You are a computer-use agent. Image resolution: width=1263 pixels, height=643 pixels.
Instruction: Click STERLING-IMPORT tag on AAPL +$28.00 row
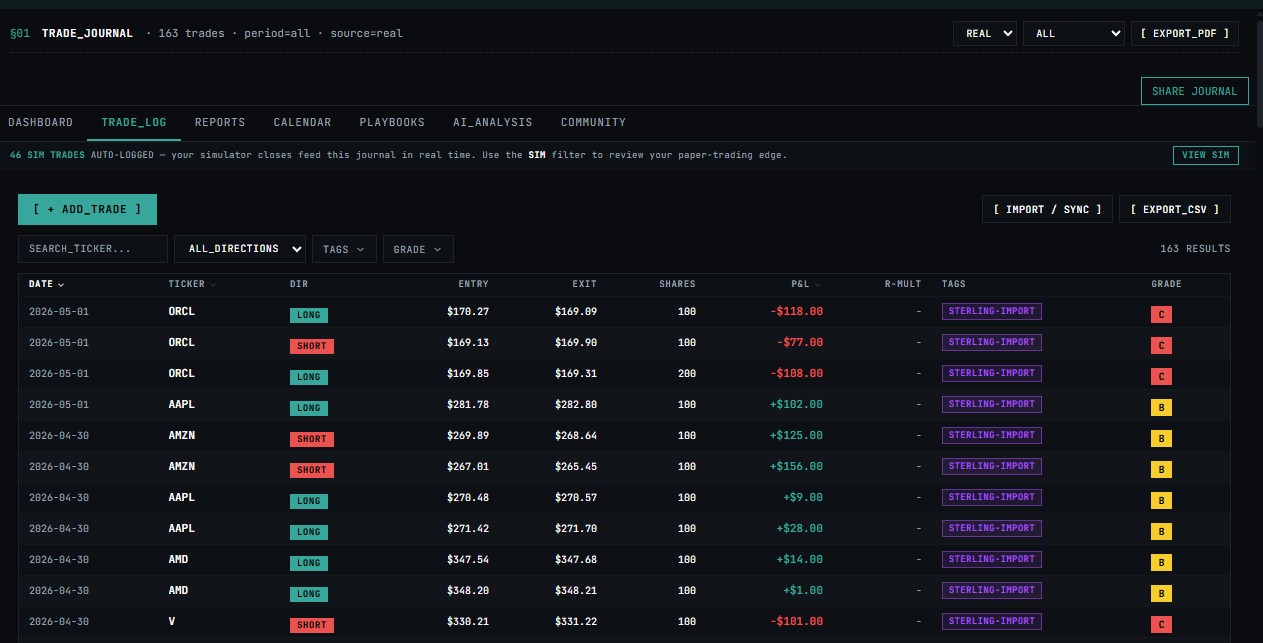[992, 528]
